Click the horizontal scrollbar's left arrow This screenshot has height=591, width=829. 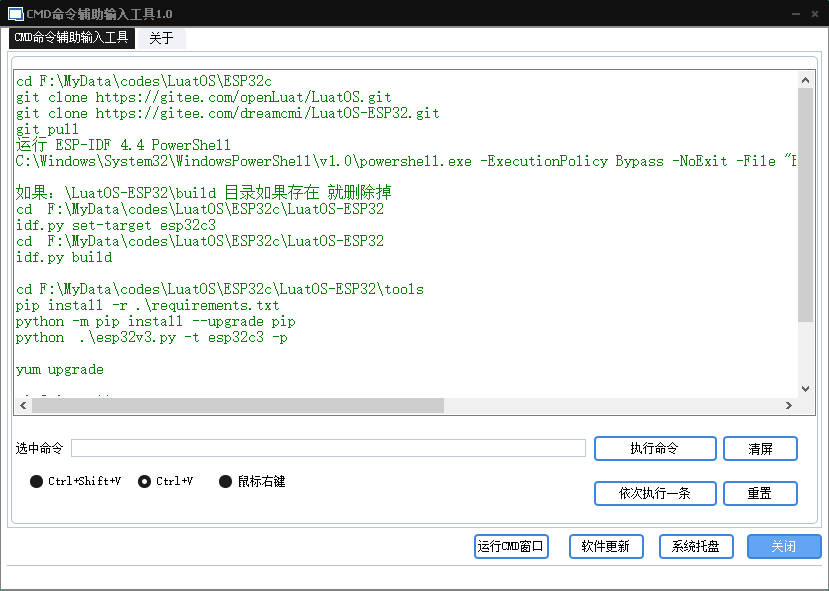pos(23,406)
